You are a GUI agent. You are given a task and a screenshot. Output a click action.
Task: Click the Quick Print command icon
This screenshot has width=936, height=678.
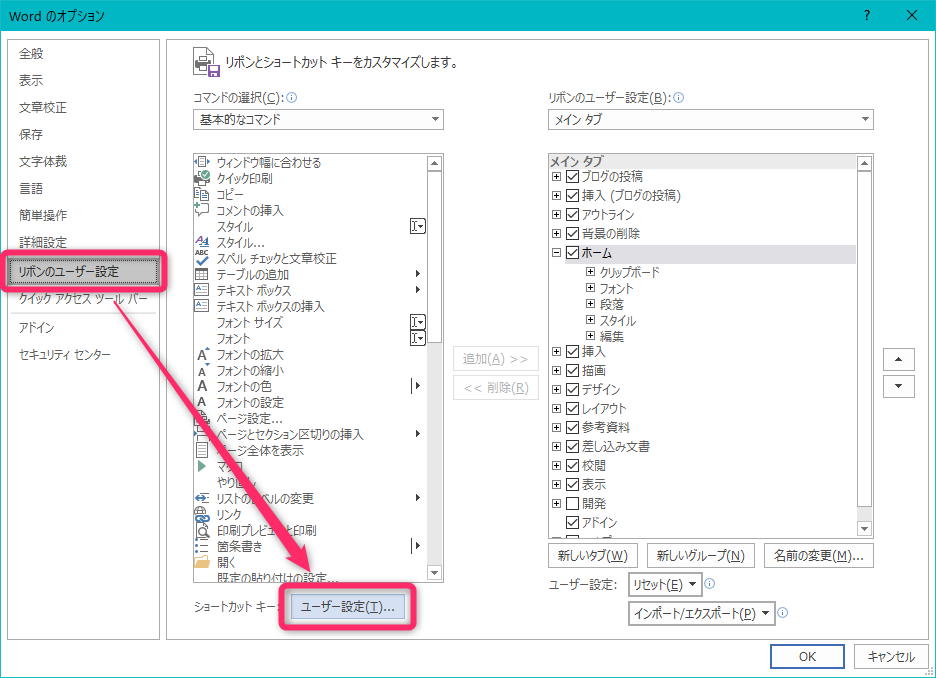point(201,179)
